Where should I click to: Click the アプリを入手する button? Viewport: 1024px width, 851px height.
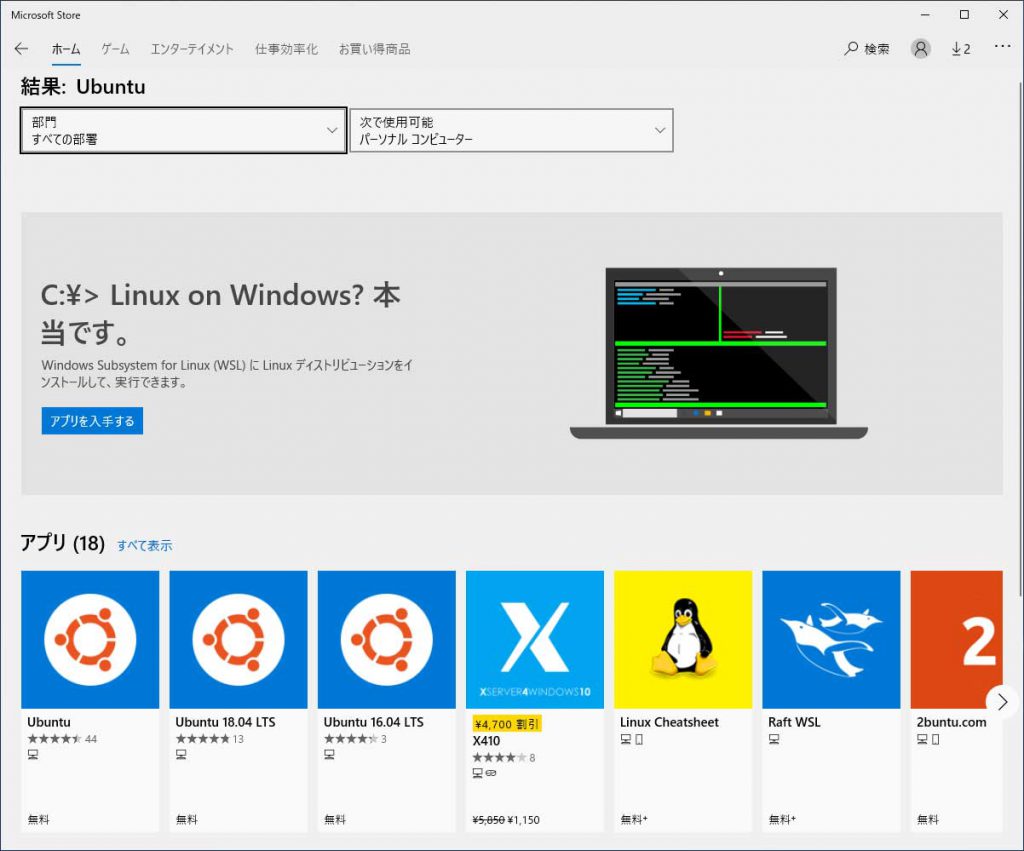[x=92, y=421]
